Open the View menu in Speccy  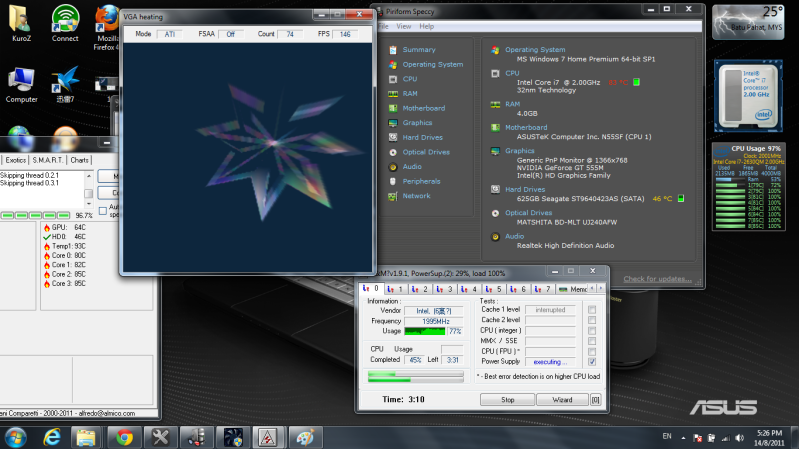(405, 26)
